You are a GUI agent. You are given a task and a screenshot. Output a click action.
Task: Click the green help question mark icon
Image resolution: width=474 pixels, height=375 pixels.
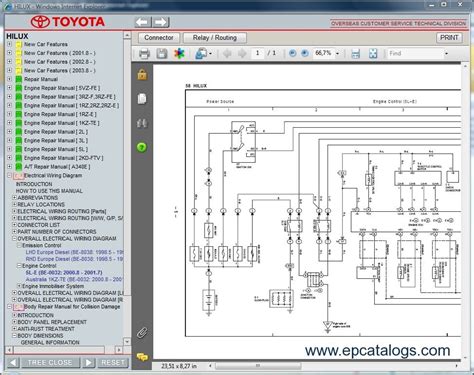click(x=142, y=147)
